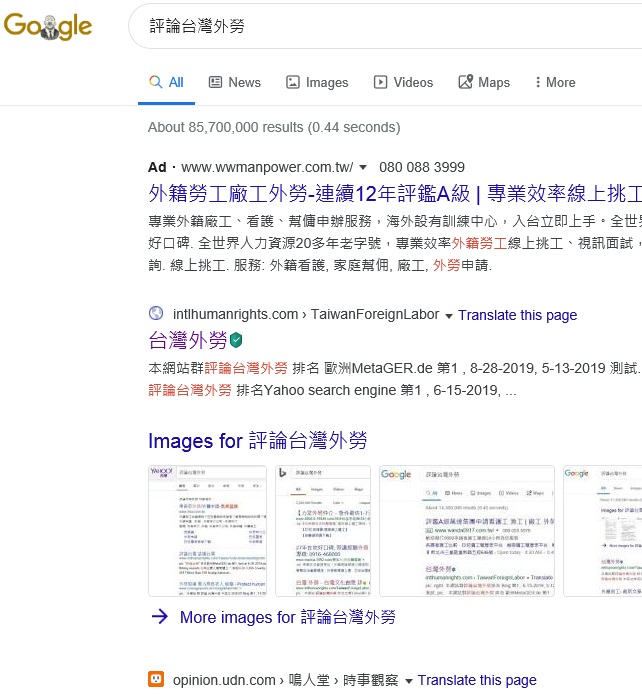Expand the intlhumanrights.com result dropdown arrow

449,316
